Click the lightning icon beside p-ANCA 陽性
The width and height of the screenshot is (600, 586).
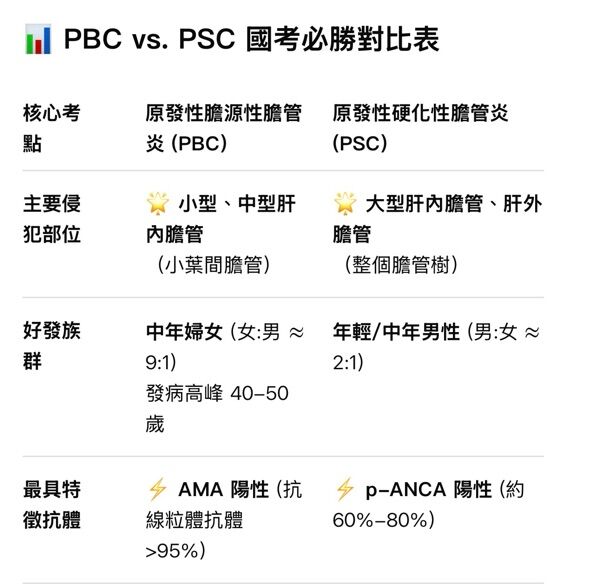[x=344, y=489]
